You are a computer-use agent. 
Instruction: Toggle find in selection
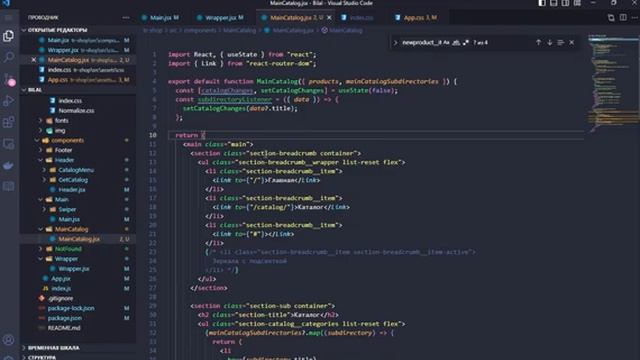click(560, 42)
